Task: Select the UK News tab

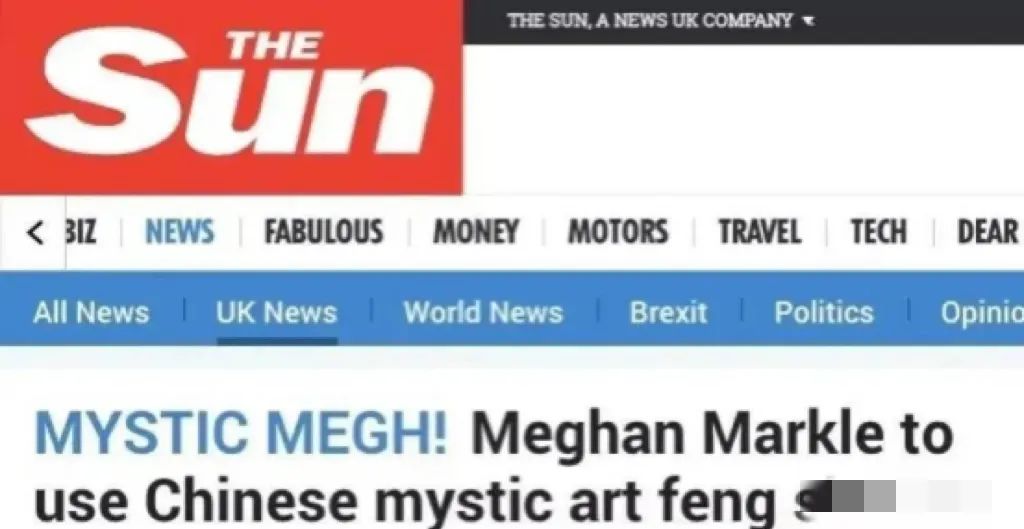Action: [x=276, y=312]
